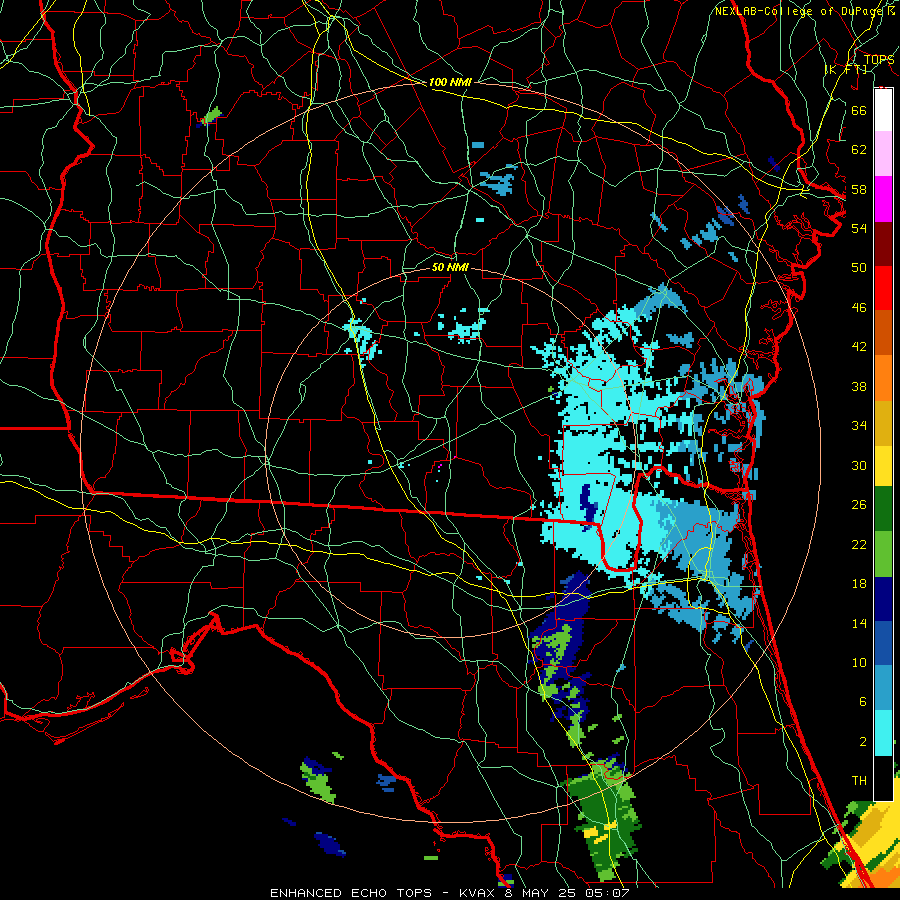Click the "100 NMI" range ring label

click(450, 82)
